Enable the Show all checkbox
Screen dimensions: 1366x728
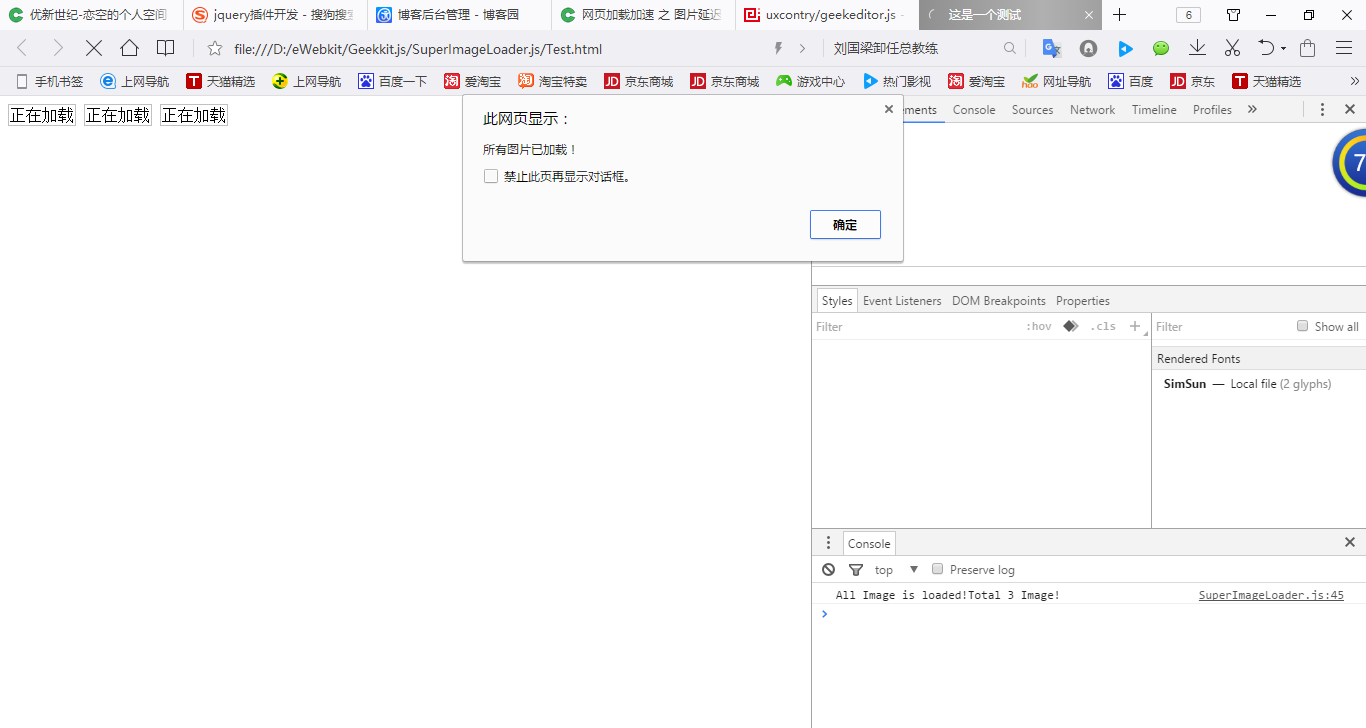[1302, 326]
